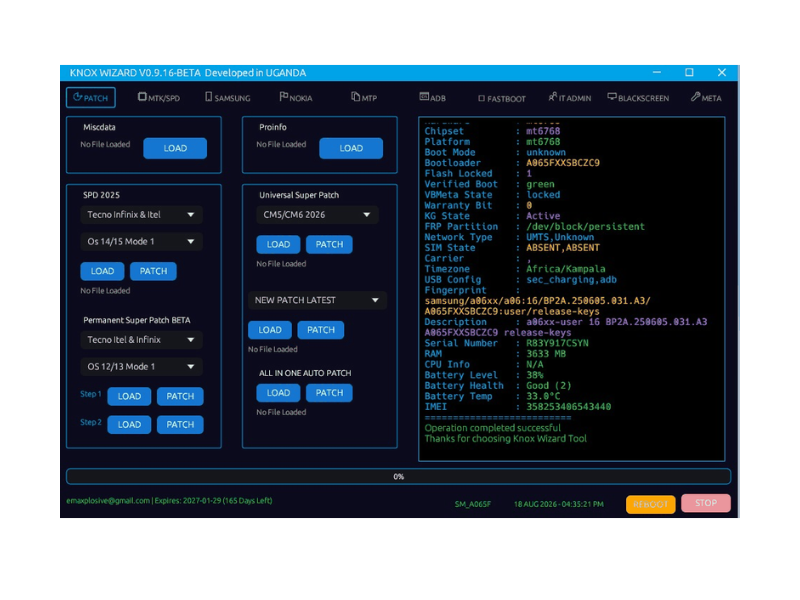
Task: Switch to the BLACKSCREEN tab
Action: click(x=638, y=97)
